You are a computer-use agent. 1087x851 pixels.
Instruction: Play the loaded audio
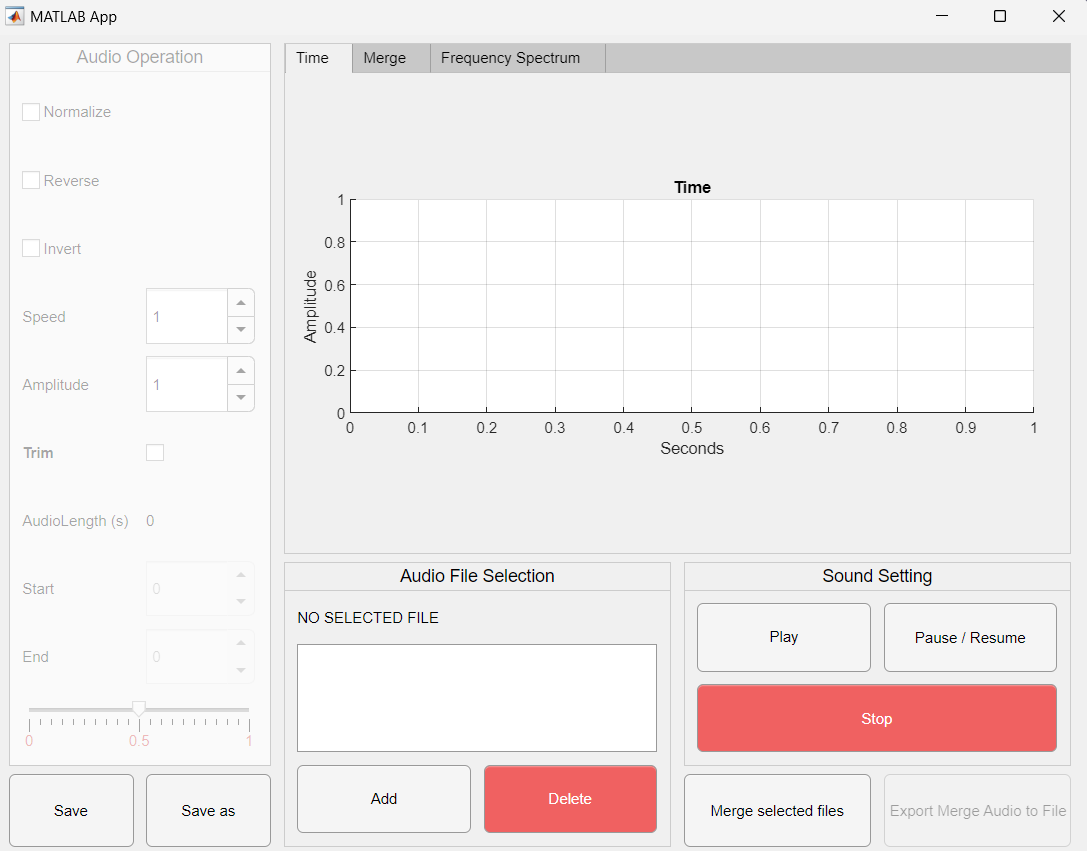coord(783,637)
